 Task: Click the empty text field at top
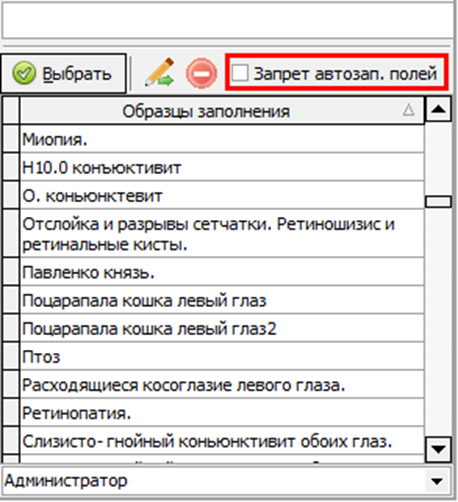pos(228,19)
